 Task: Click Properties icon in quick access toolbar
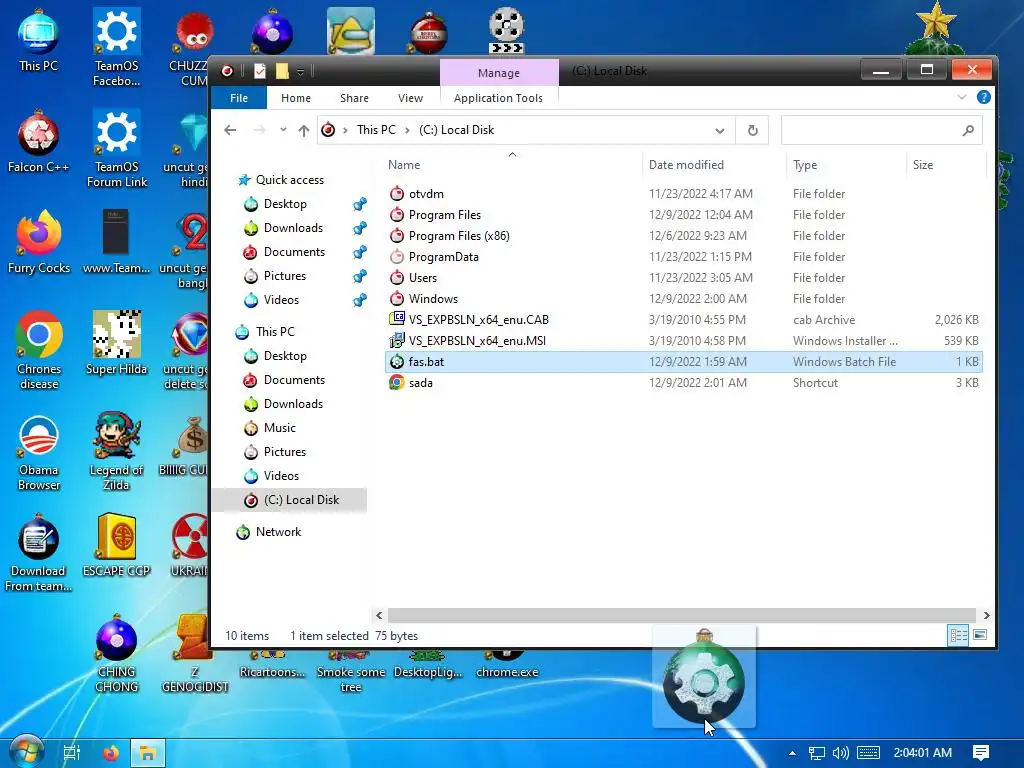click(x=260, y=71)
